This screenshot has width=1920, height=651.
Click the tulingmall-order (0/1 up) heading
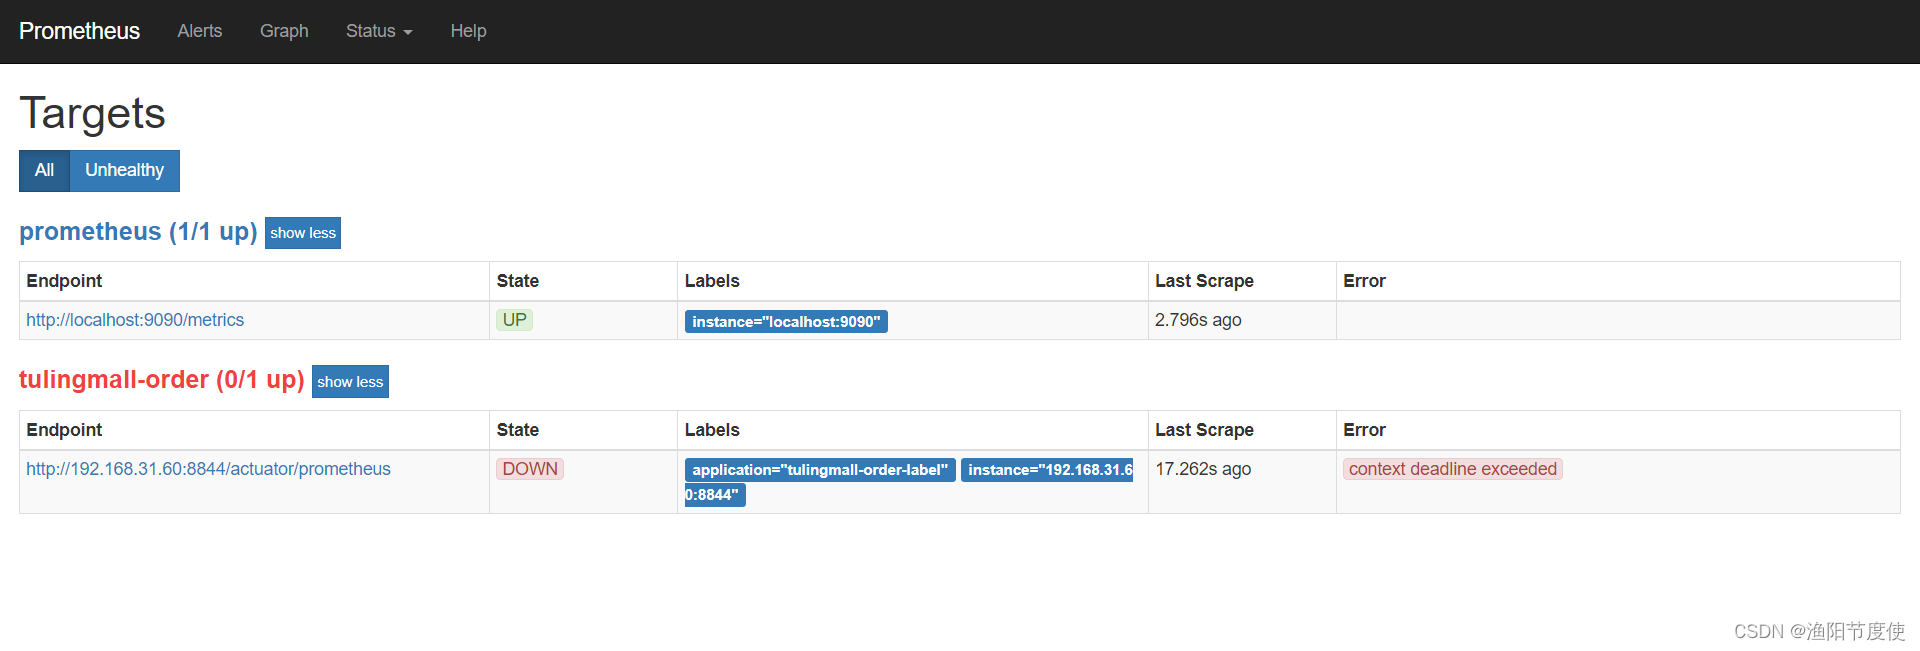click(161, 380)
